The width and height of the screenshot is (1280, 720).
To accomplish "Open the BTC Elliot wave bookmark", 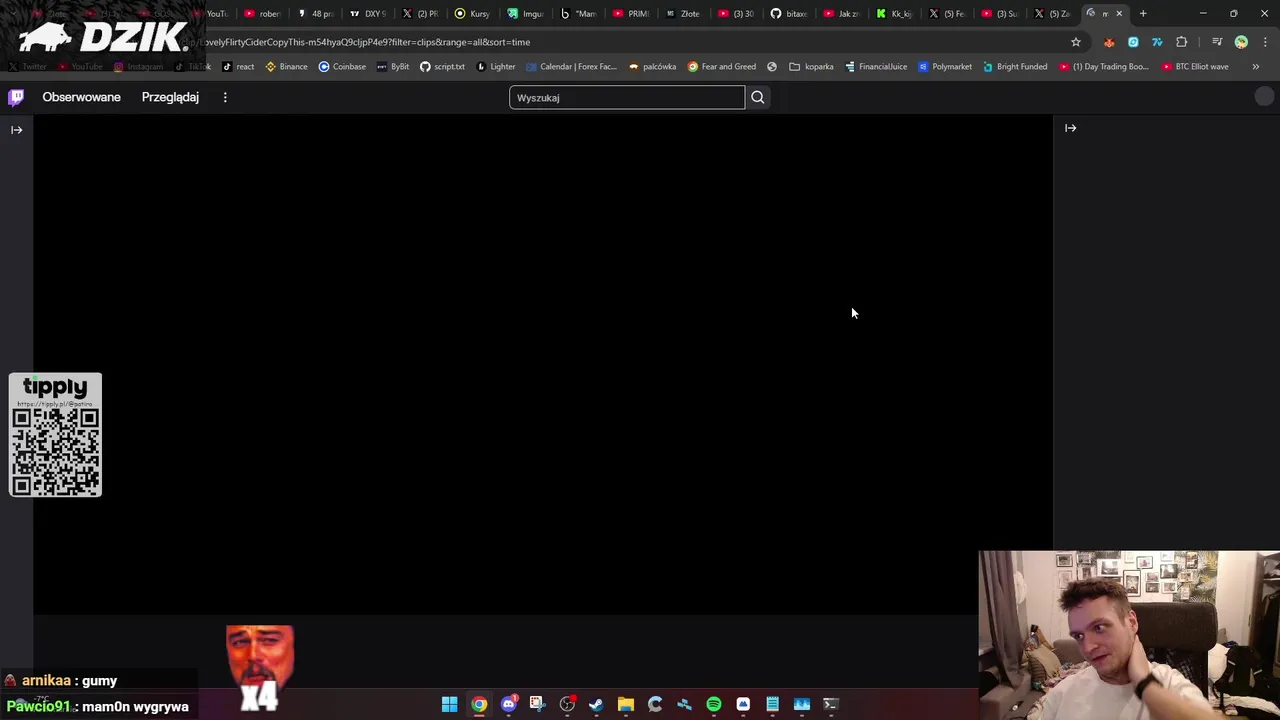I will [x=1195, y=66].
